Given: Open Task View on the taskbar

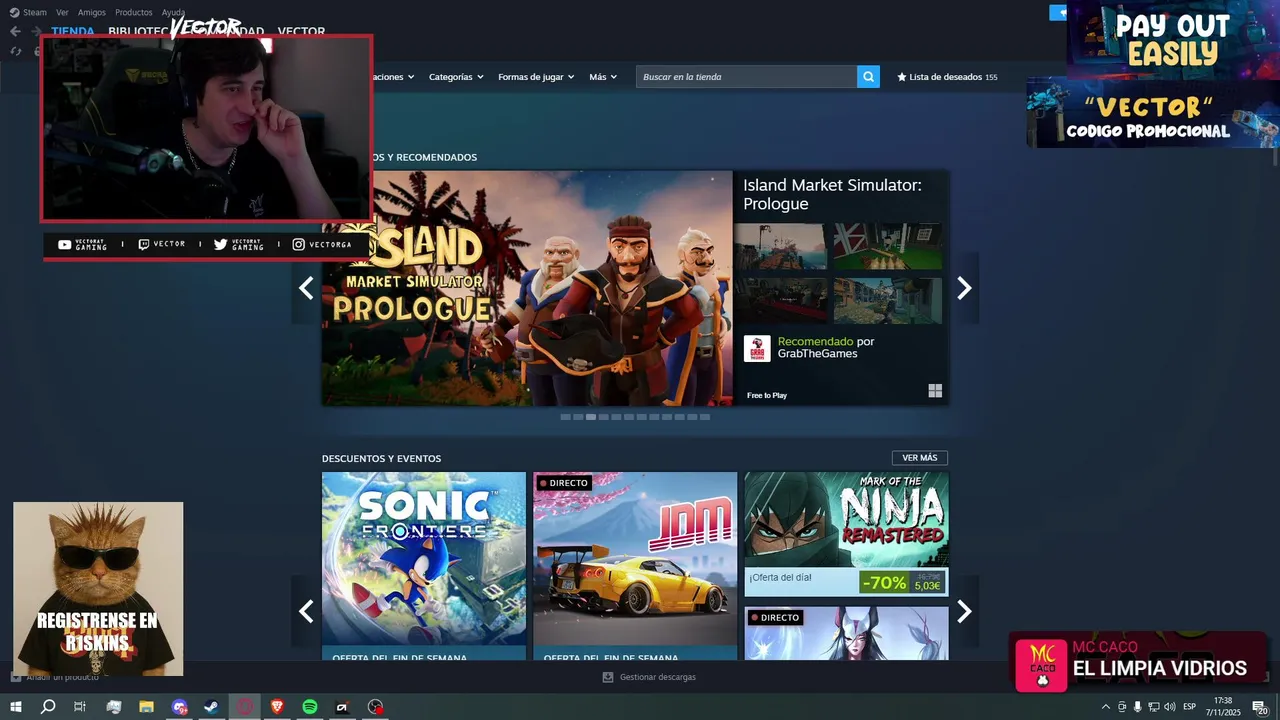Looking at the screenshot, I should point(80,707).
